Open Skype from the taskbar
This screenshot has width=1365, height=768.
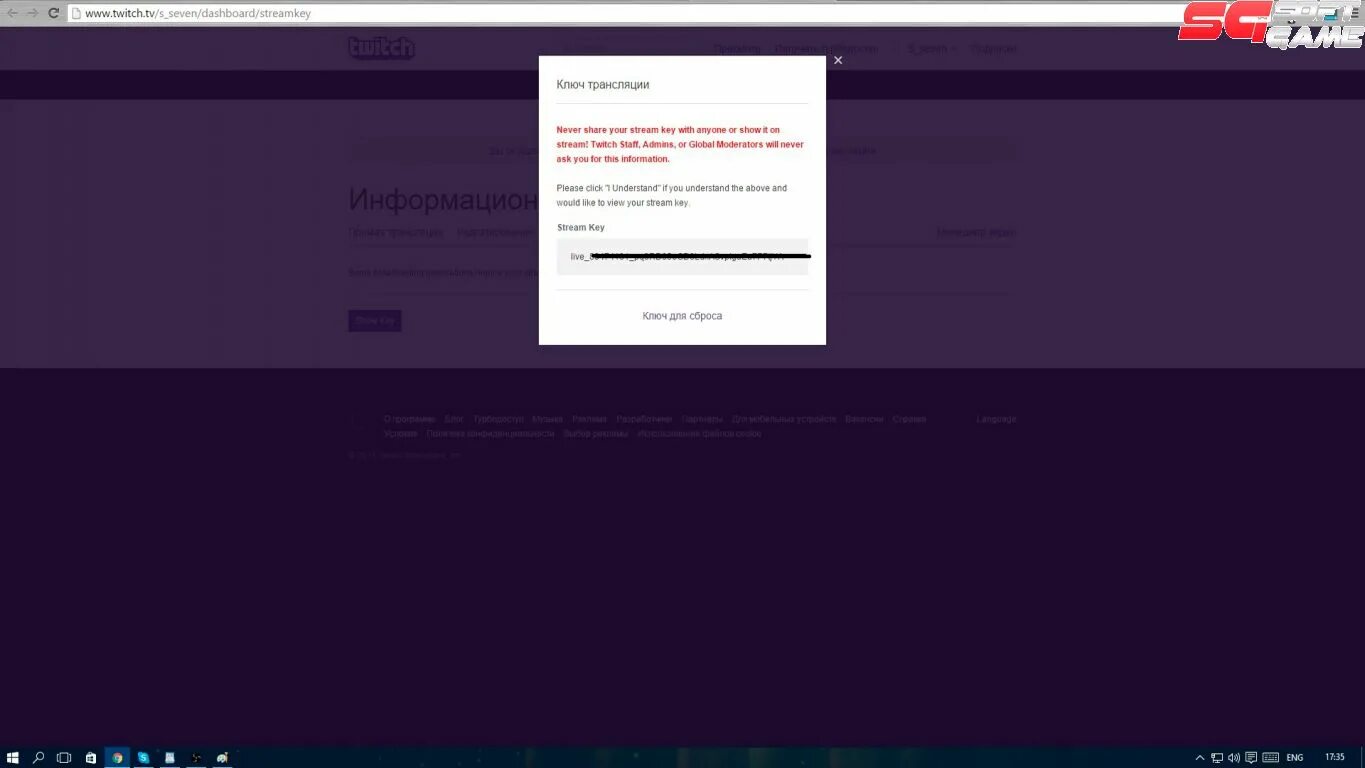point(143,757)
